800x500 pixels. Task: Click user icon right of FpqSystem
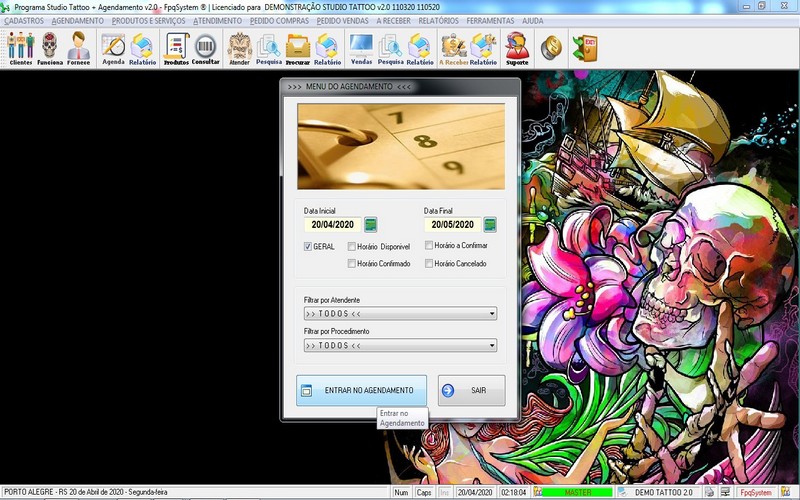pos(785,492)
